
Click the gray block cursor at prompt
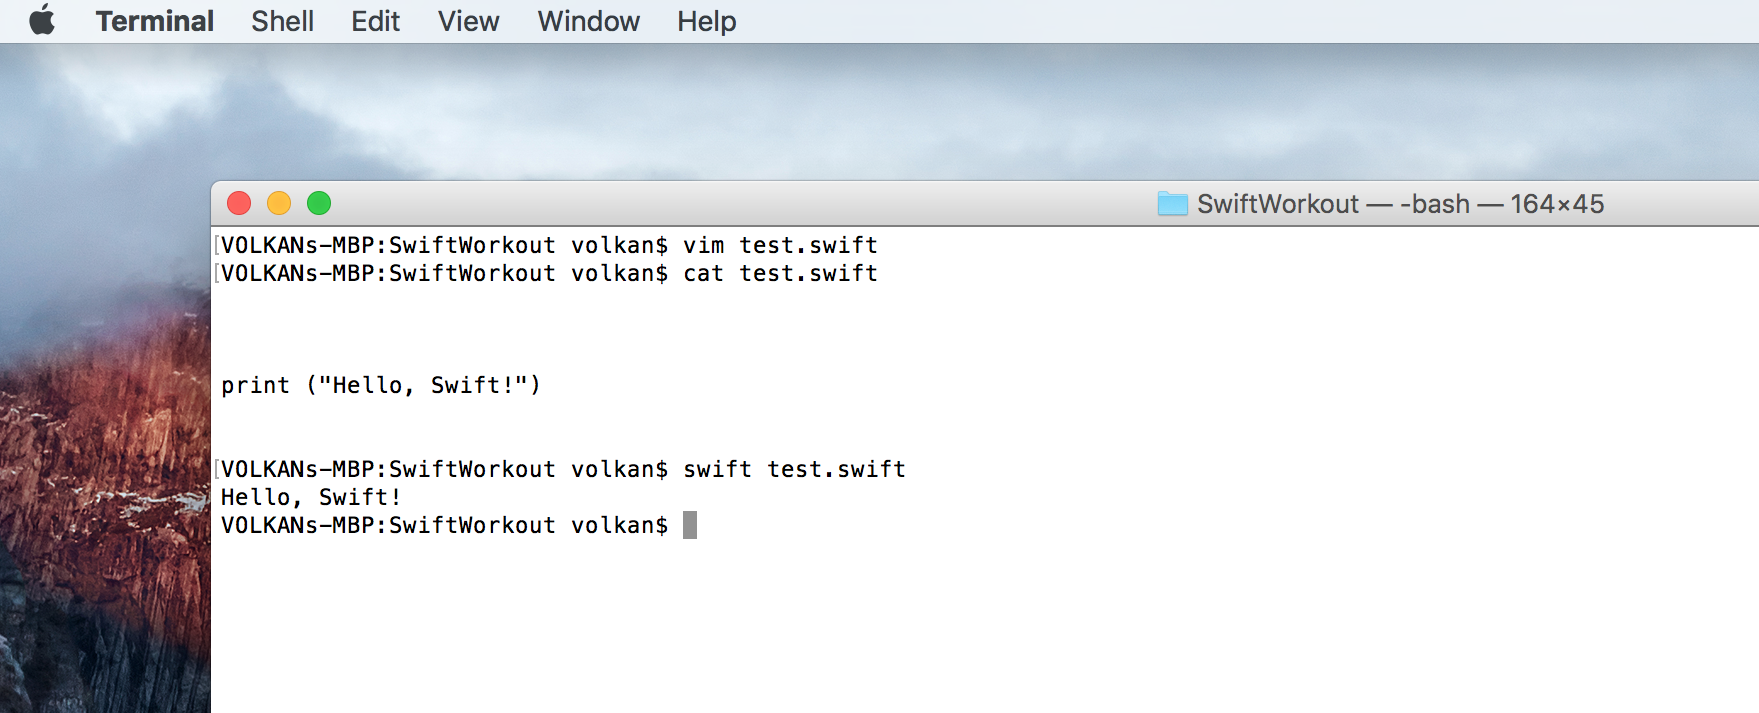pyautogui.click(x=690, y=525)
